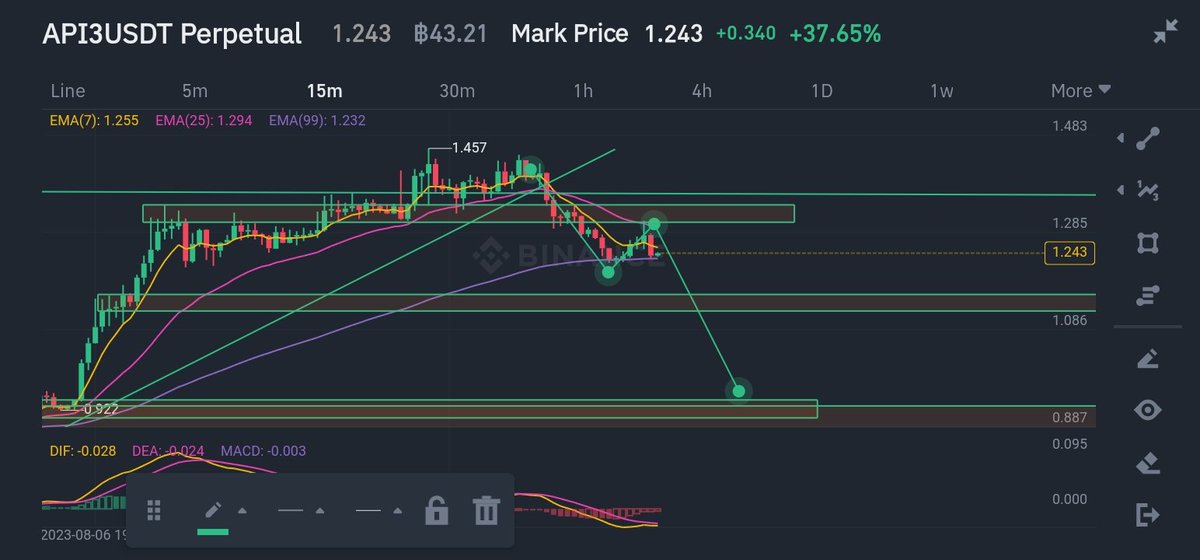Screen dimensions: 1200x560
Task: Click the current price tag 1.243 on axis
Action: (1069, 253)
